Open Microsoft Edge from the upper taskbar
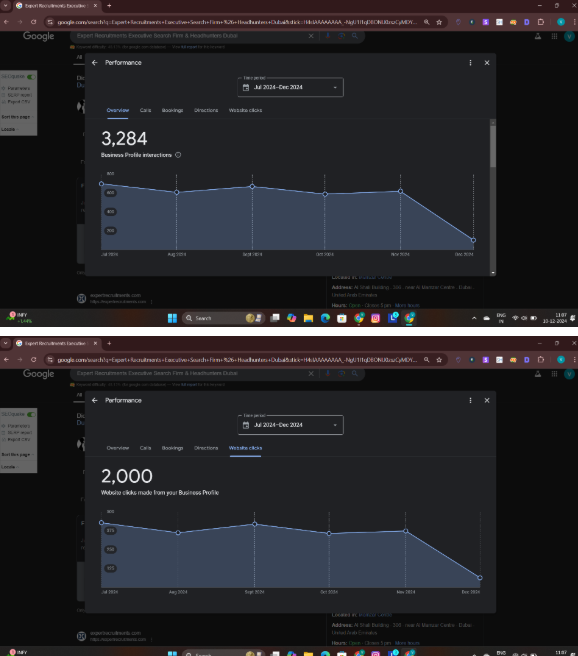This screenshot has width=578, height=656. pos(325,318)
